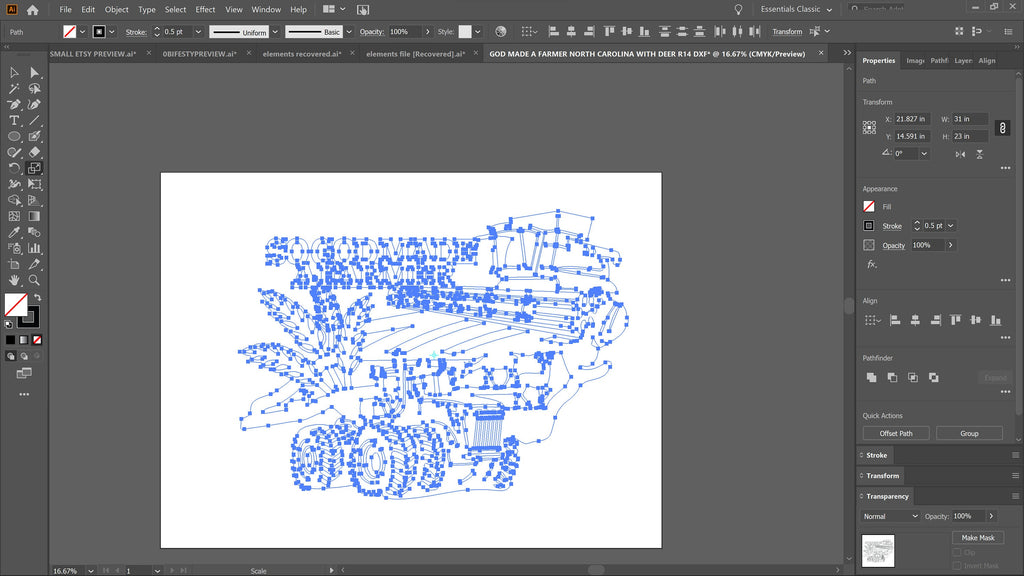The width and height of the screenshot is (1024, 576).
Task: Select the transform reference point grid
Action: (x=869, y=127)
